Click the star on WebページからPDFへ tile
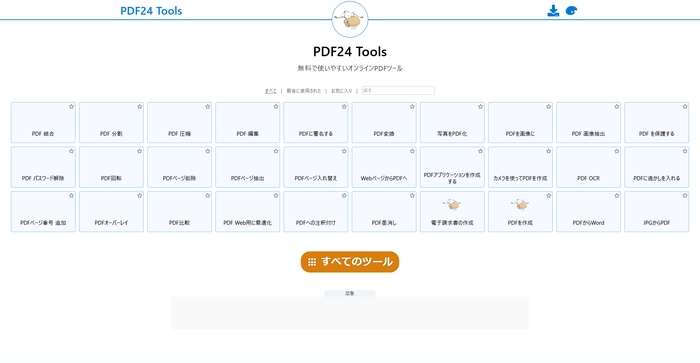The image size is (700, 363). (412, 151)
